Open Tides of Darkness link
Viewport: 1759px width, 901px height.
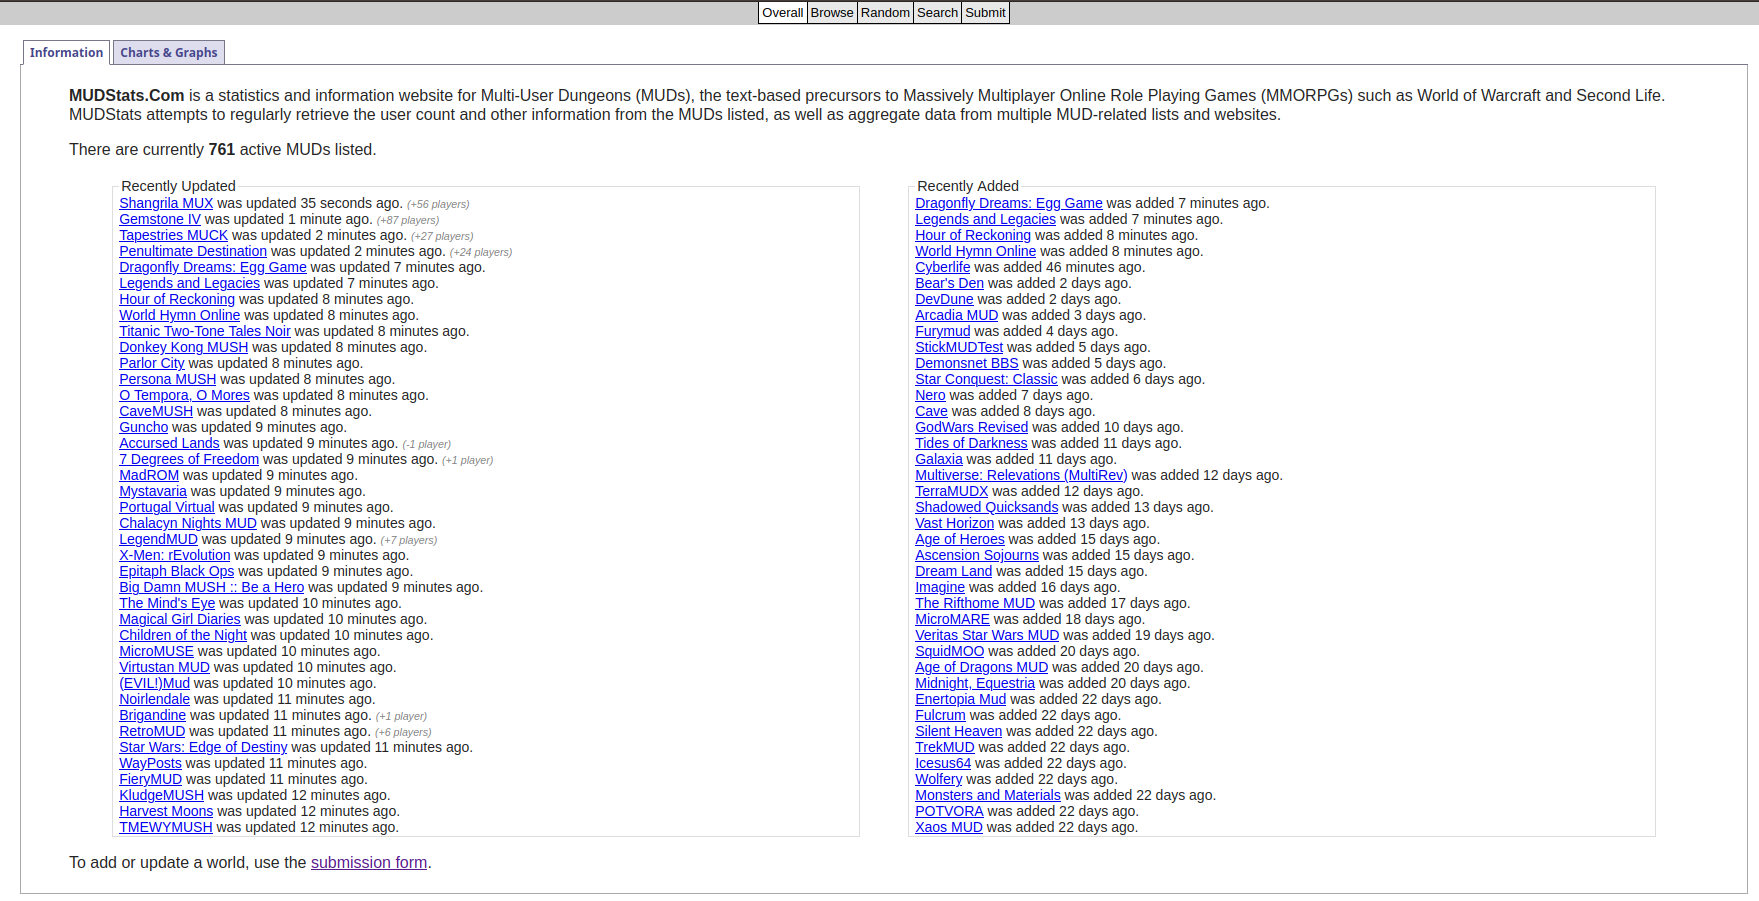point(971,443)
